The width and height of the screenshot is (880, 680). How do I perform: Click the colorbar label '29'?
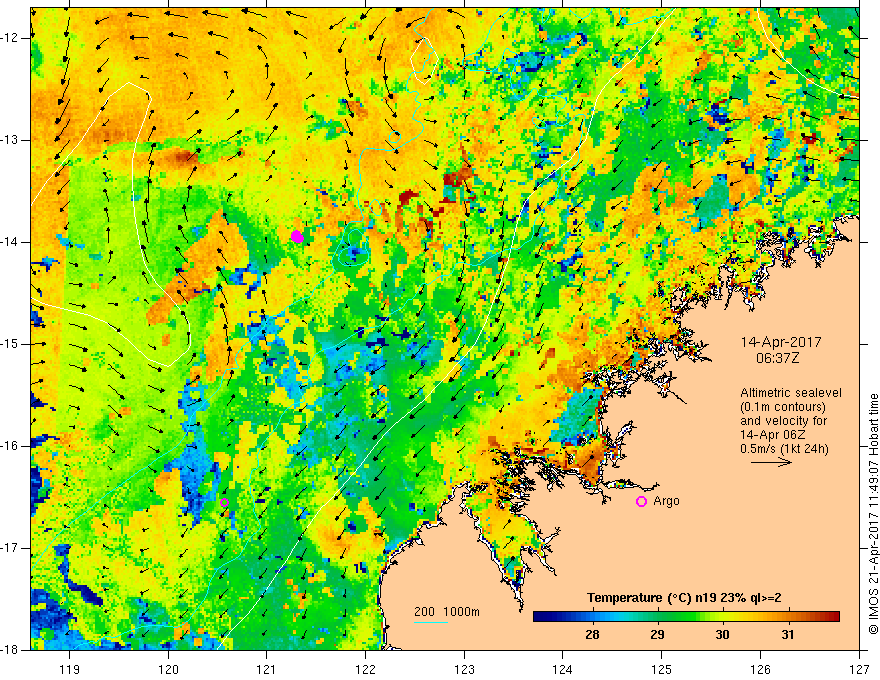pos(657,635)
